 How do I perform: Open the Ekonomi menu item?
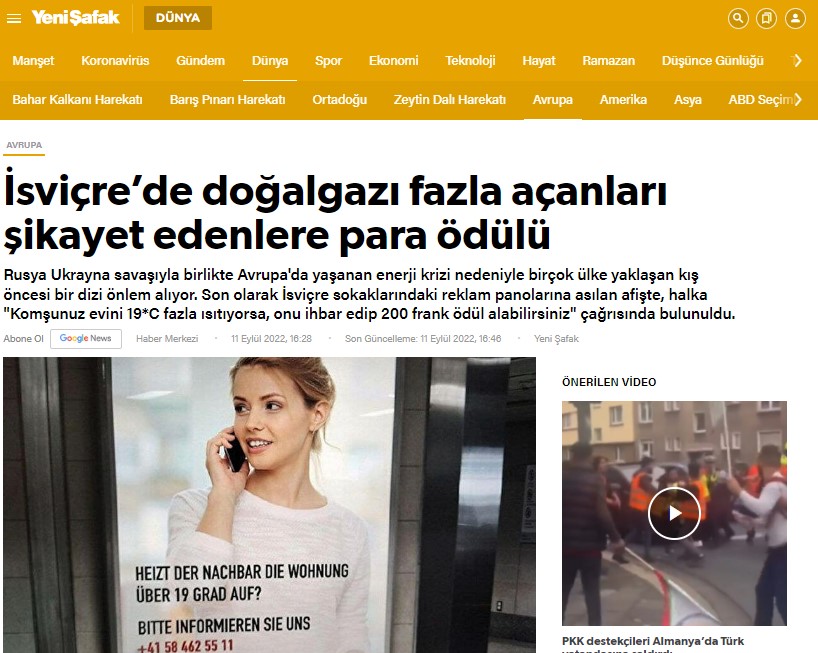tap(393, 61)
